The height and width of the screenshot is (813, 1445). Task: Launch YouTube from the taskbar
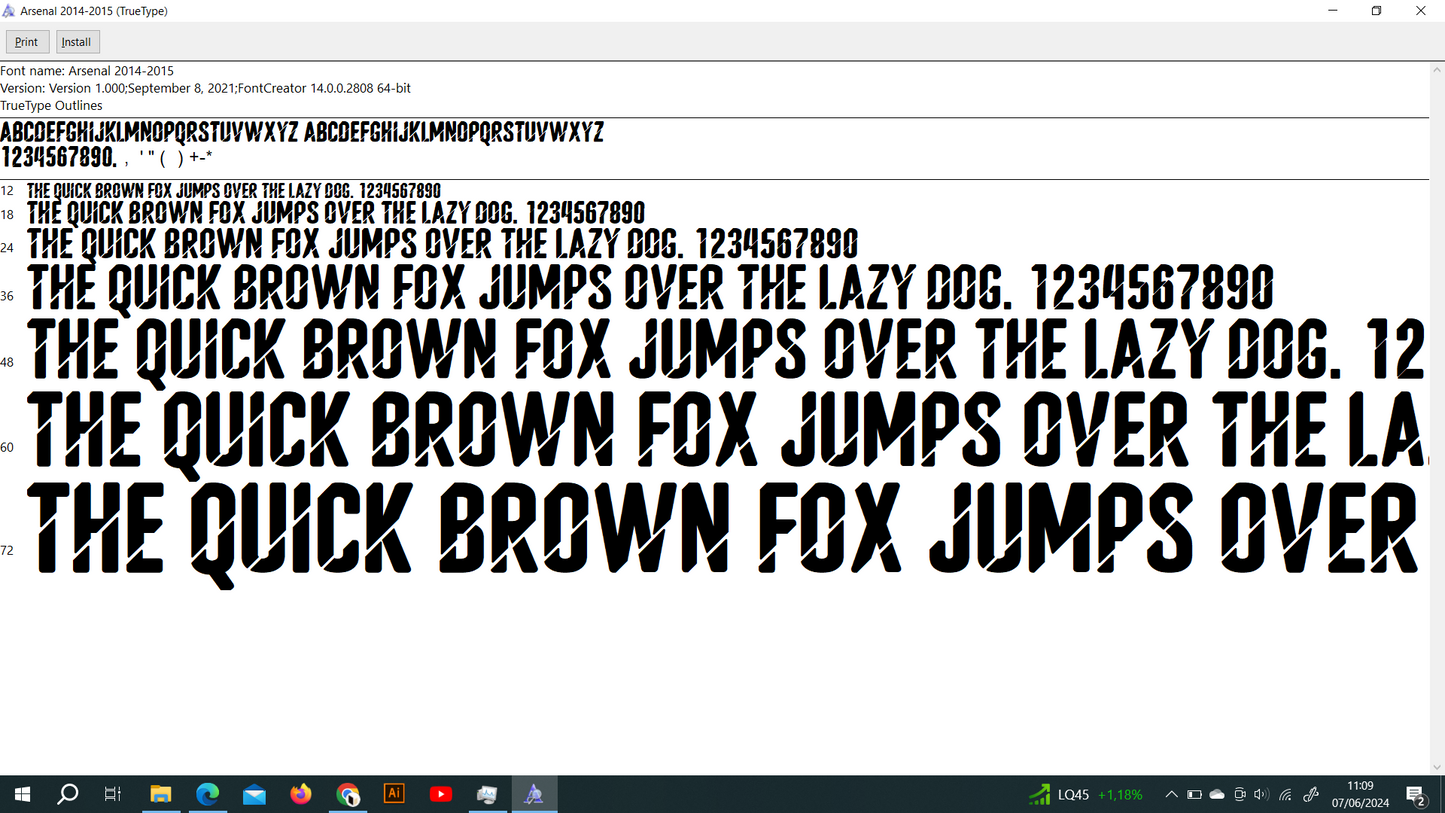(440, 793)
